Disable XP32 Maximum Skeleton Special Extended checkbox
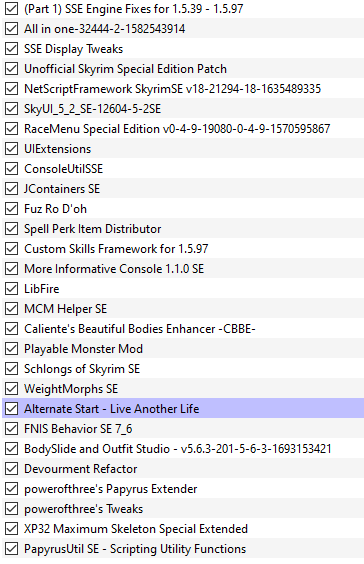This screenshot has width=364, height=564. [12, 529]
